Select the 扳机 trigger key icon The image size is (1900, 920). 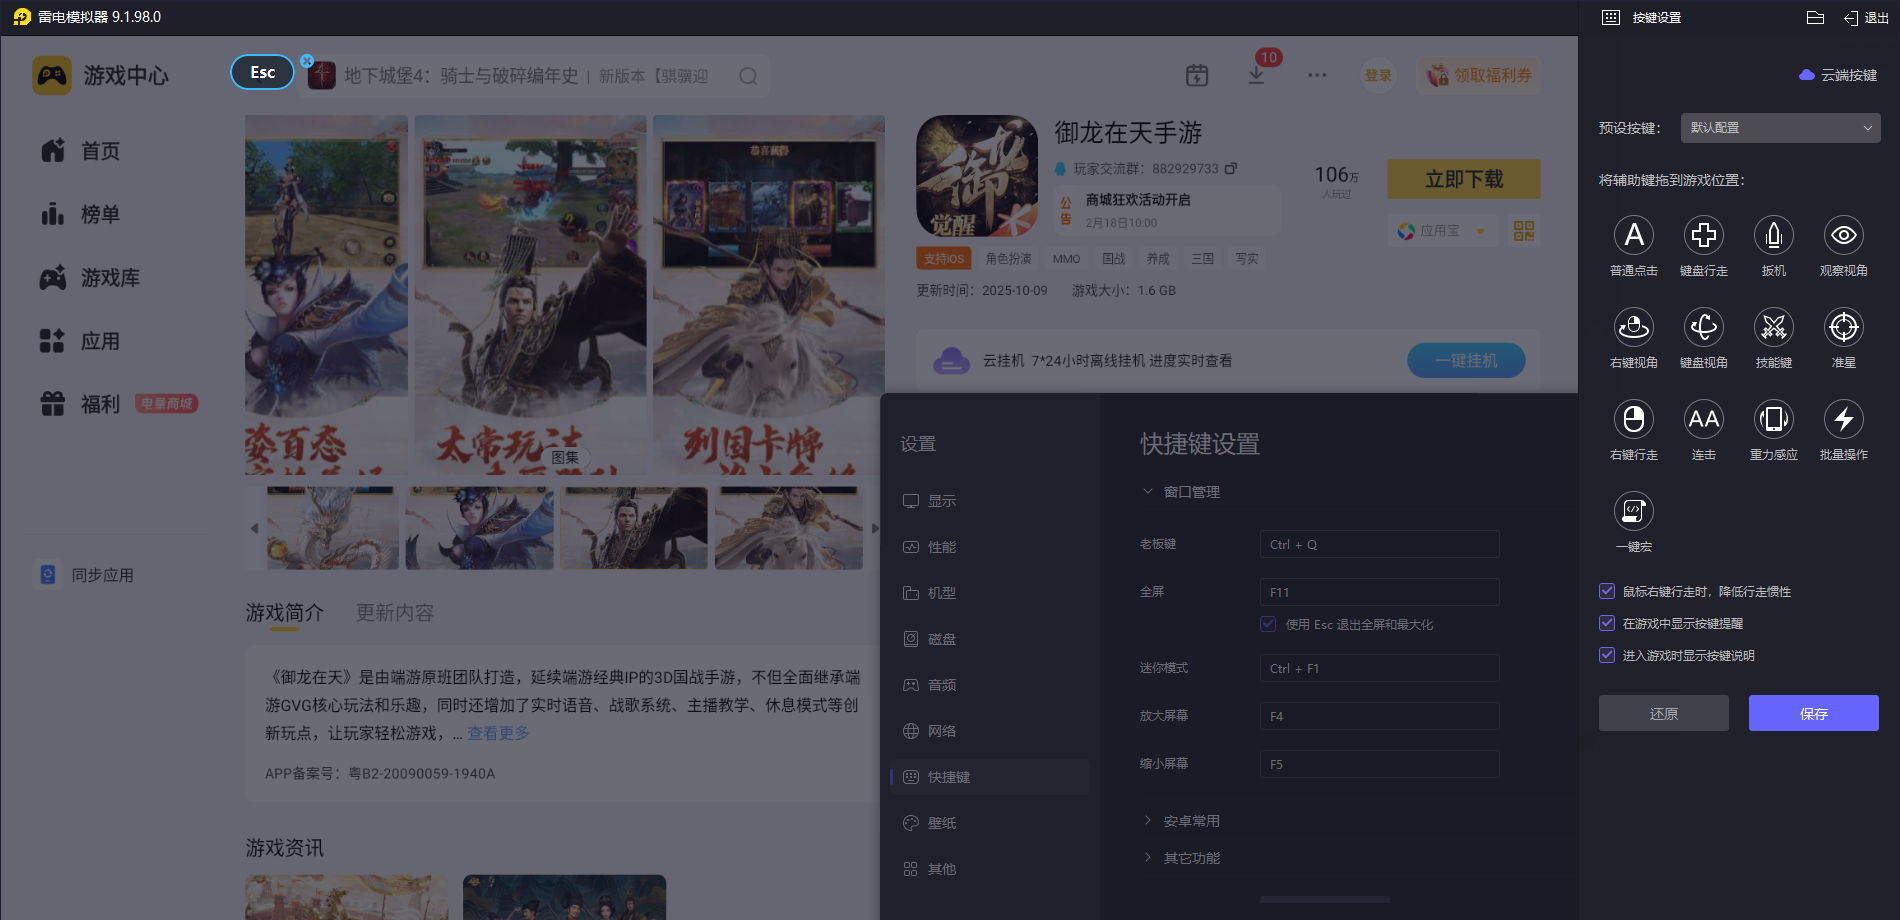coord(1773,236)
